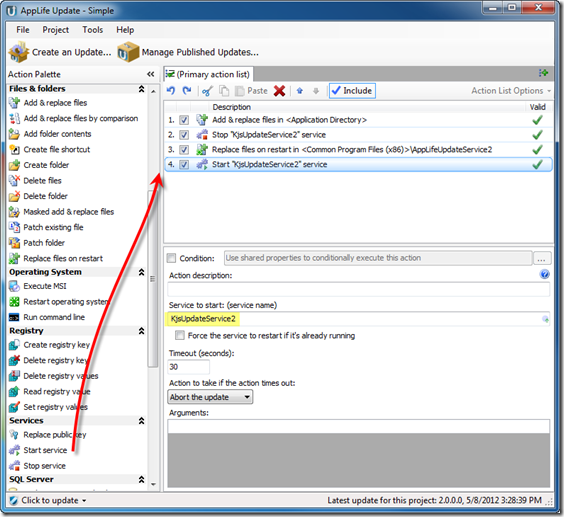Click the Patch folder icon
564x517 pixels.
point(14,243)
